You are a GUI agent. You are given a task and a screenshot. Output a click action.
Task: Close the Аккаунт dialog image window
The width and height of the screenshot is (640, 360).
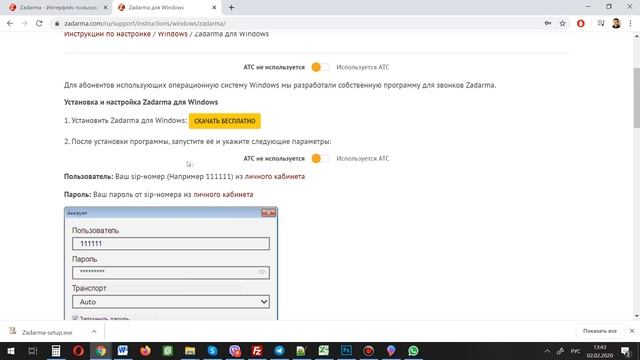(268, 212)
